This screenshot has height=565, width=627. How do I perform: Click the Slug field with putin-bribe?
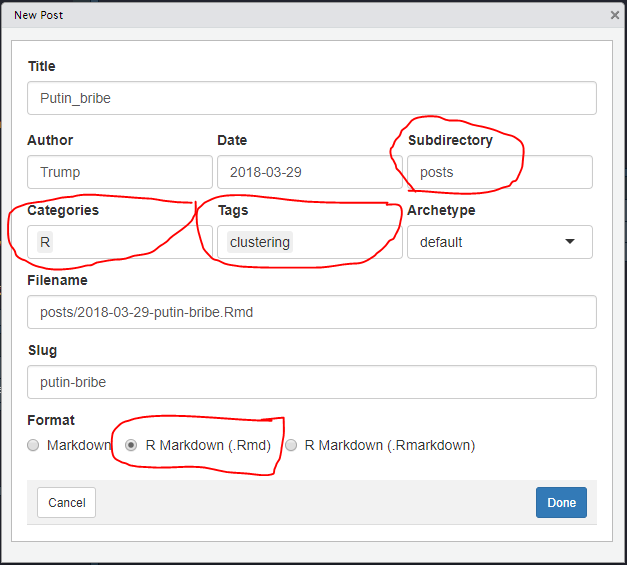click(312, 382)
